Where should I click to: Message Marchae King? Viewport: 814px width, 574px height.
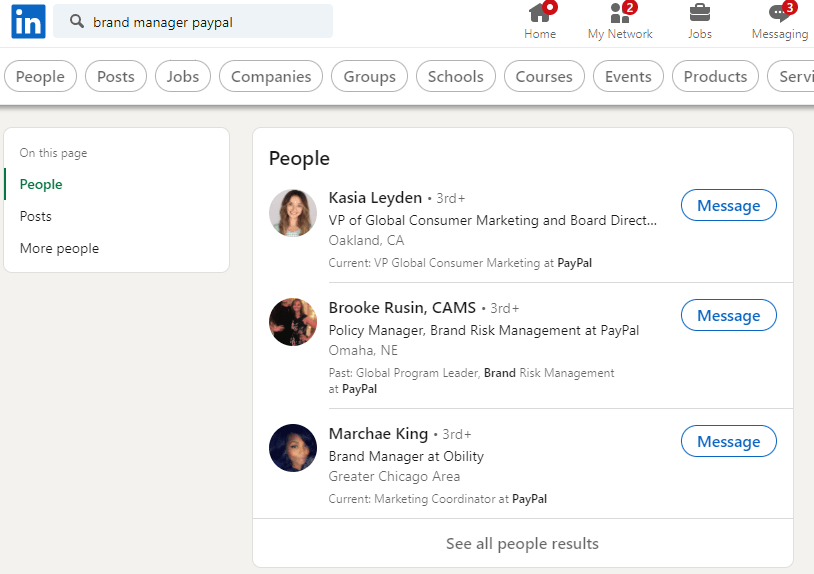pyautogui.click(x=729, y=441)
